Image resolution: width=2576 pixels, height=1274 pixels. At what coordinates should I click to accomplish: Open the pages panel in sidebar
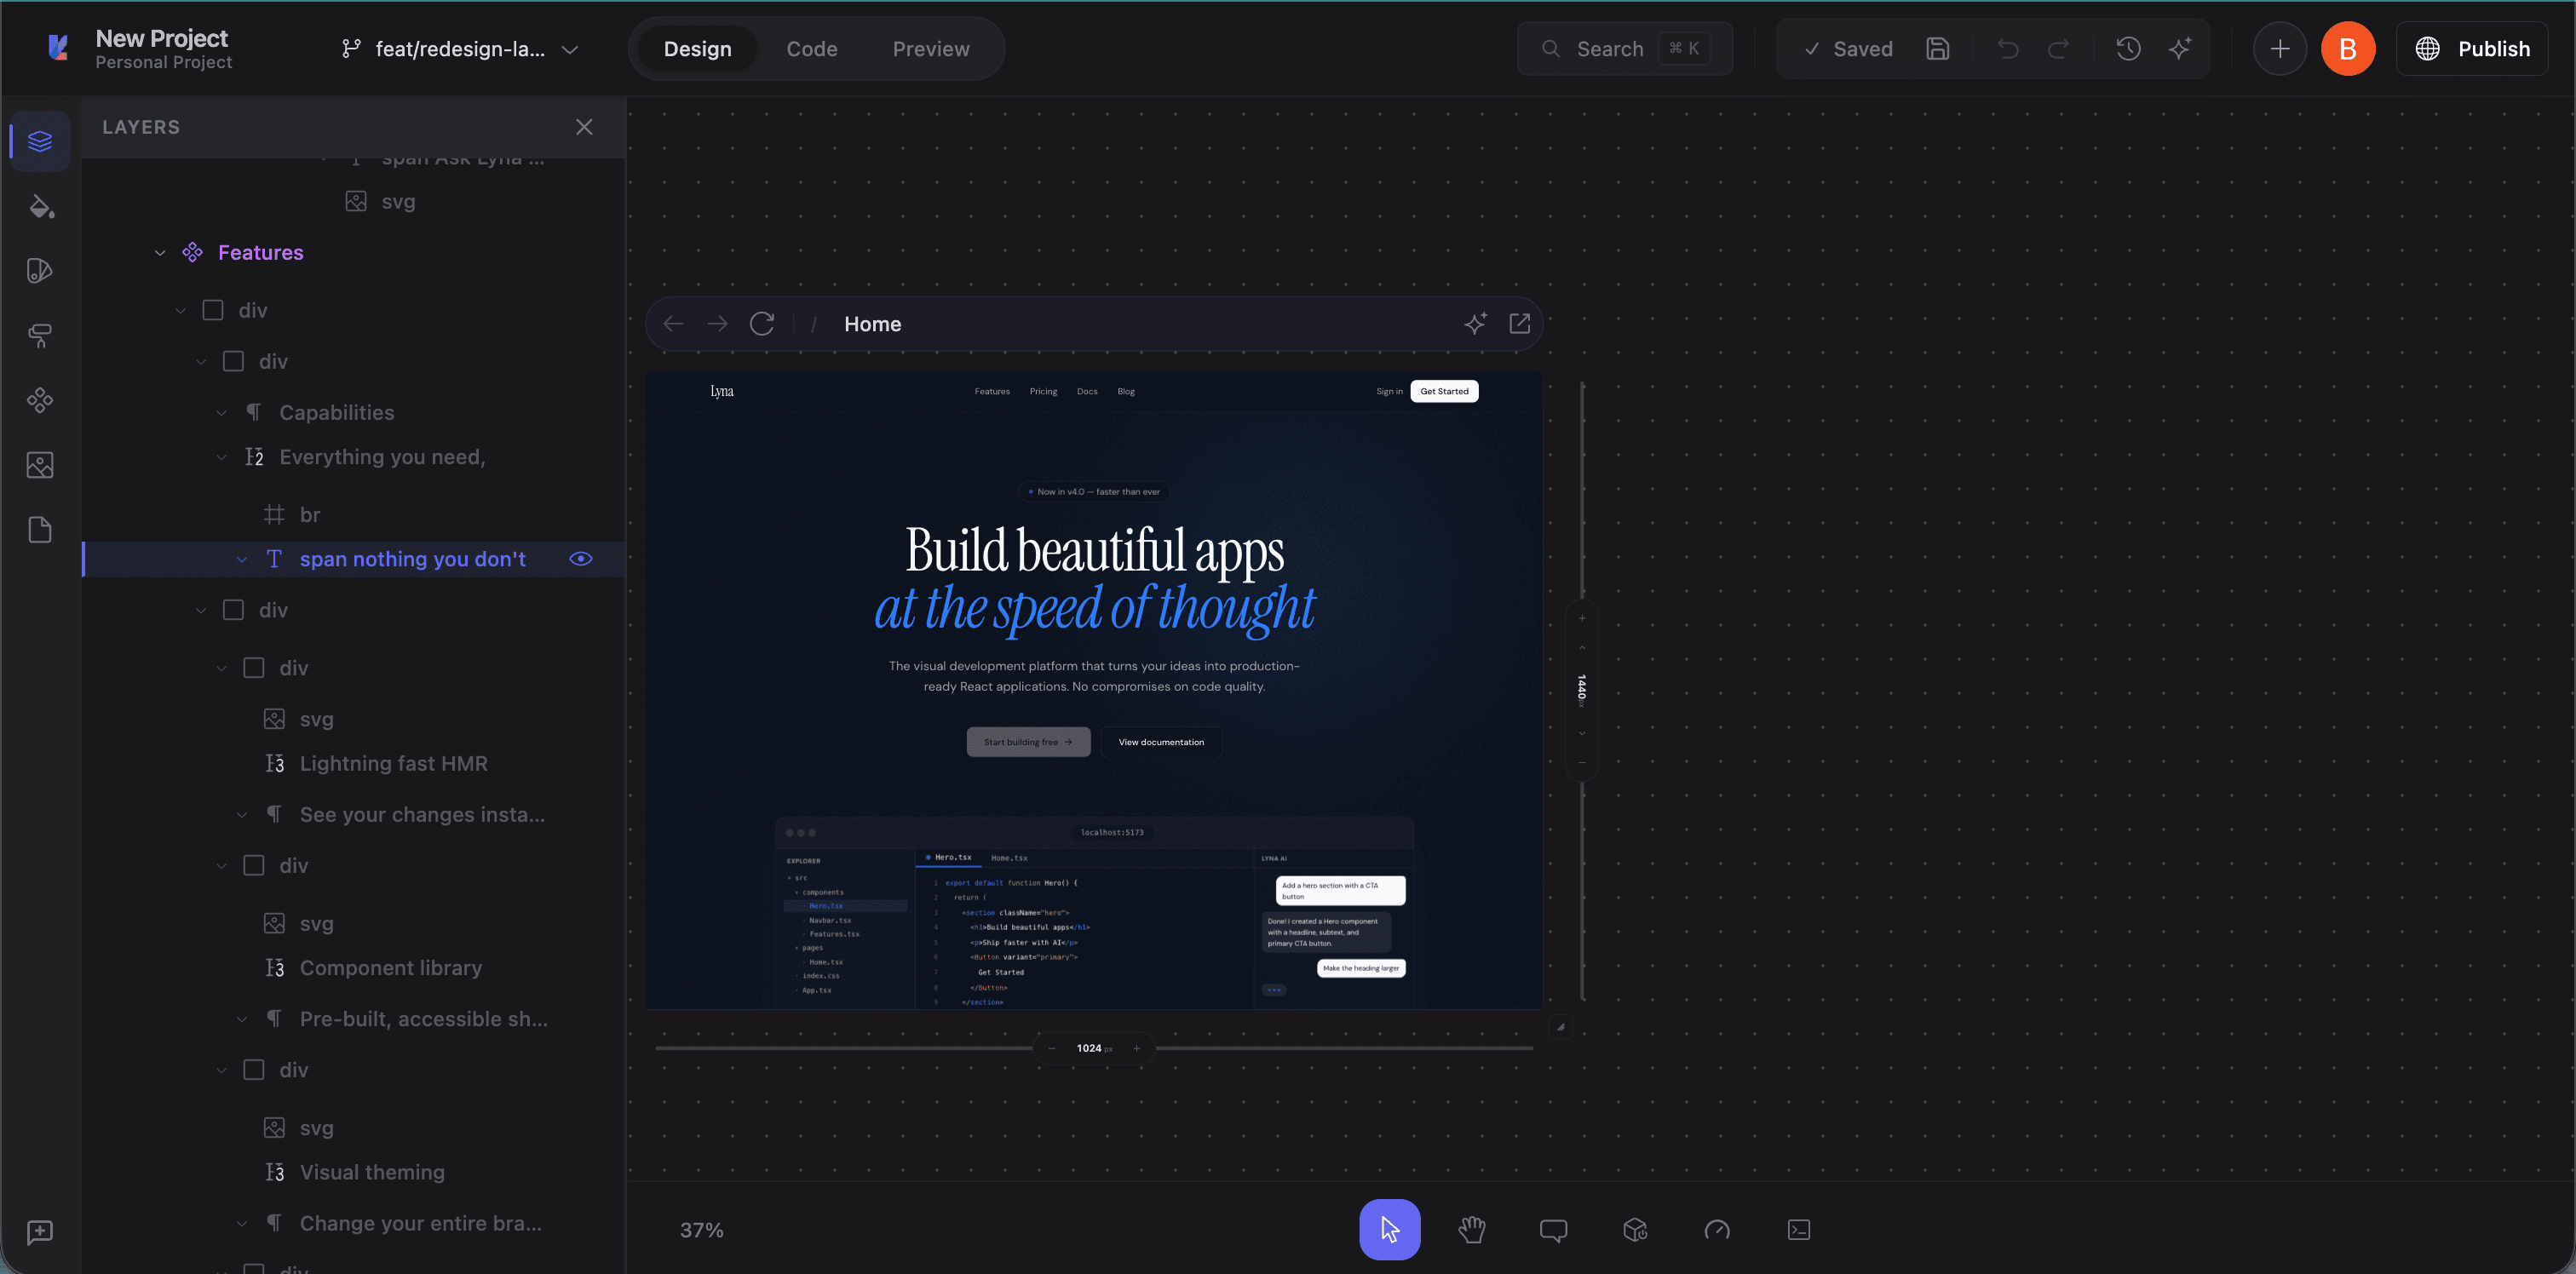40,530
